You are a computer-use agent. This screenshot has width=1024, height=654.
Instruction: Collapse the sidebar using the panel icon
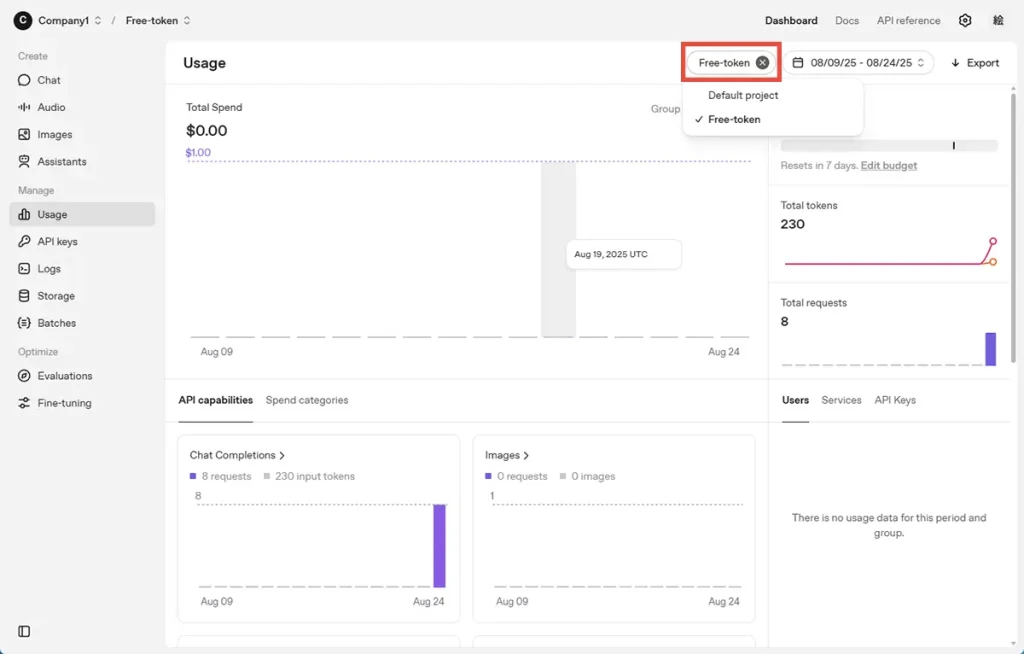pyautogui.click(x=24, y=631)
